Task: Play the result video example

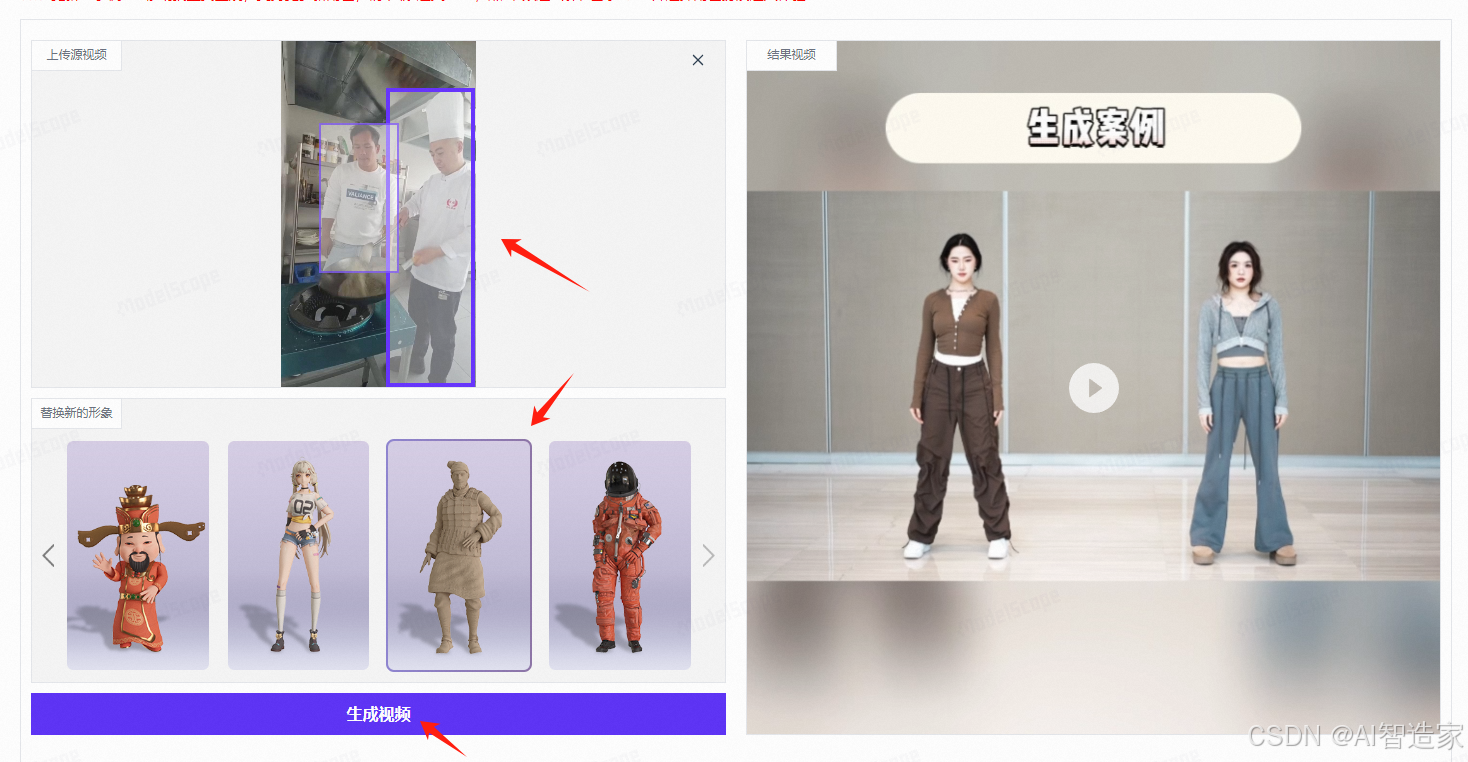Action: tap(1093, 387)
